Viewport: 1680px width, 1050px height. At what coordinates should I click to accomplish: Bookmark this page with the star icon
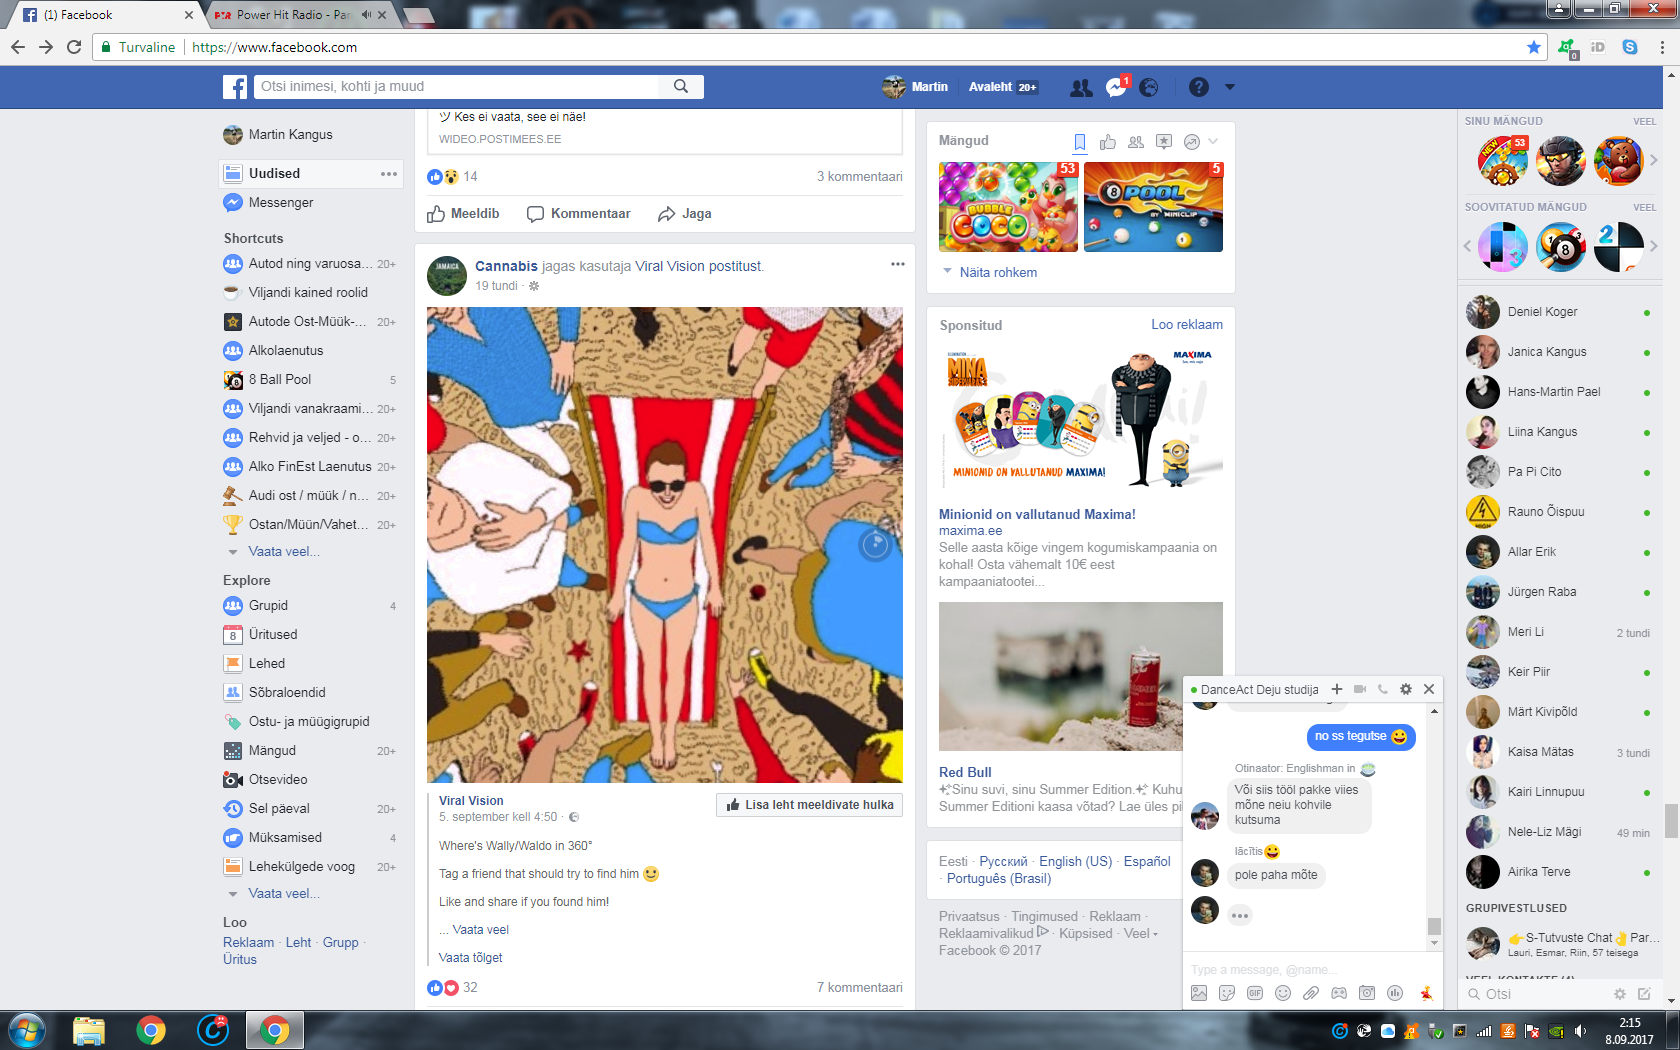click(x=1534, y=47)
